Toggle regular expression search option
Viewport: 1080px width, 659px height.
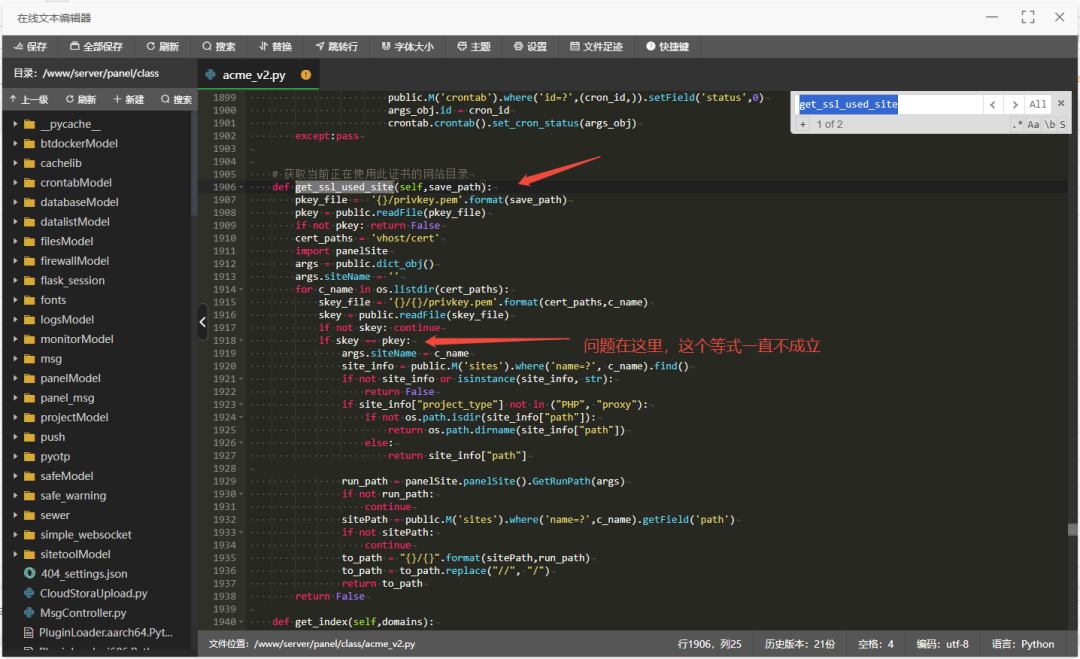click(x=1017, y=125)
